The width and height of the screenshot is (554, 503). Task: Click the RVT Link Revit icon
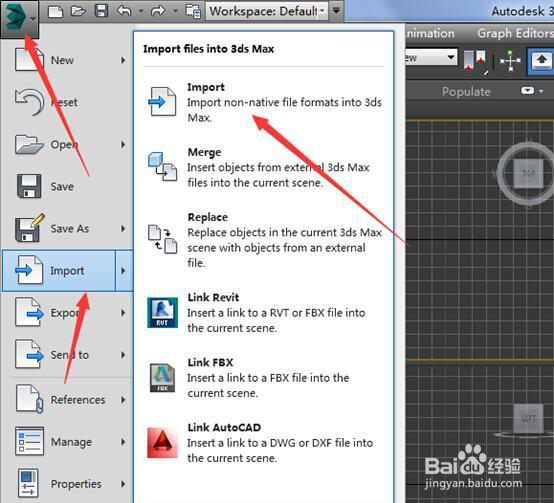pyautogui.click(x=163, y=313)
